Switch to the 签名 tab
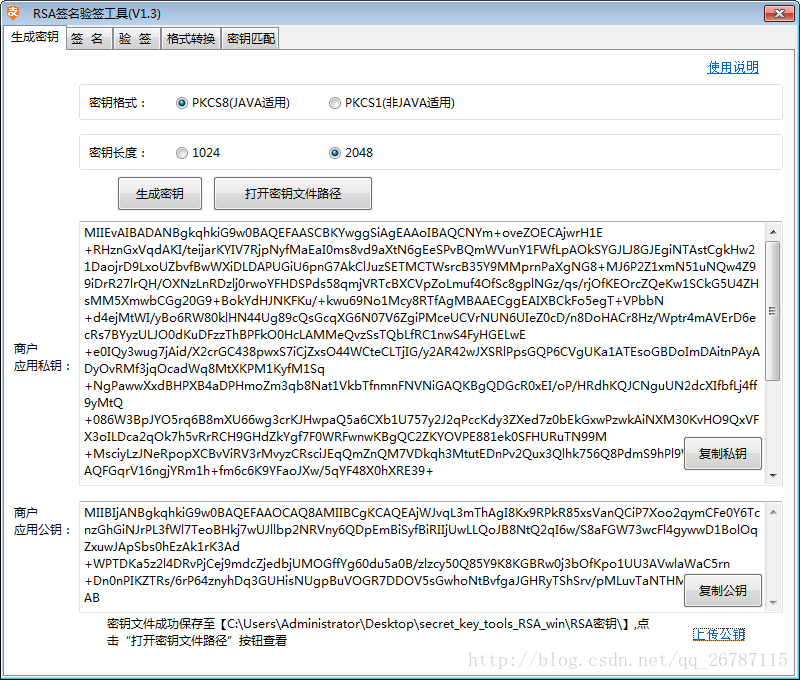 pos(88,37)
